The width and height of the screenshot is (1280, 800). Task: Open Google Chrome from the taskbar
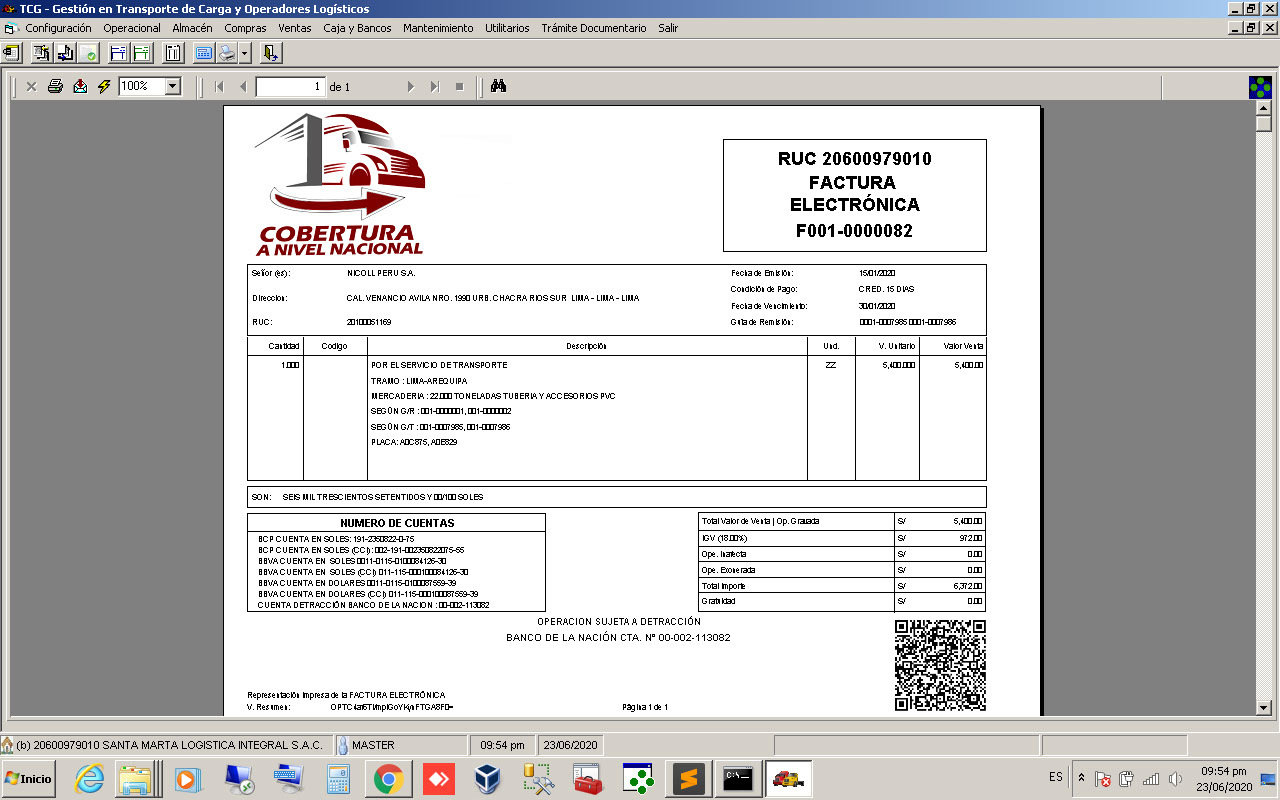(389, 779)
